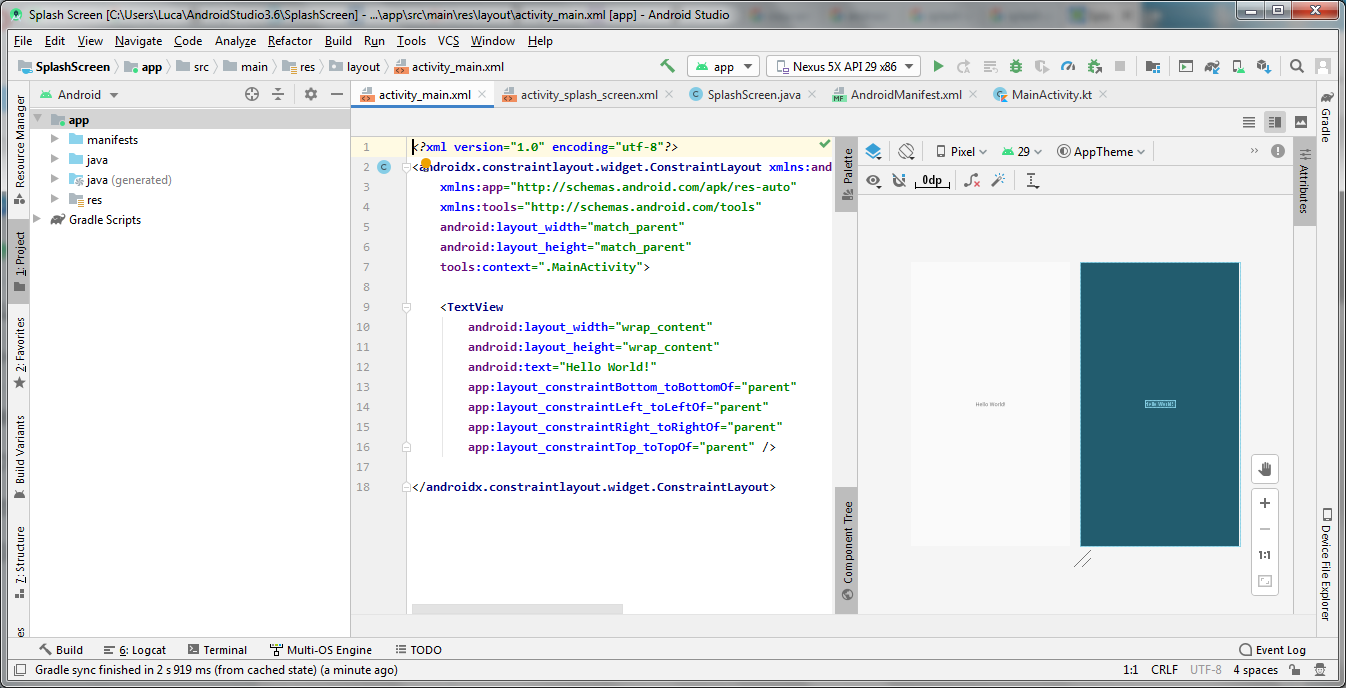Open the Refactor menu
1346x688 pixels.
(x=290, y=41)
